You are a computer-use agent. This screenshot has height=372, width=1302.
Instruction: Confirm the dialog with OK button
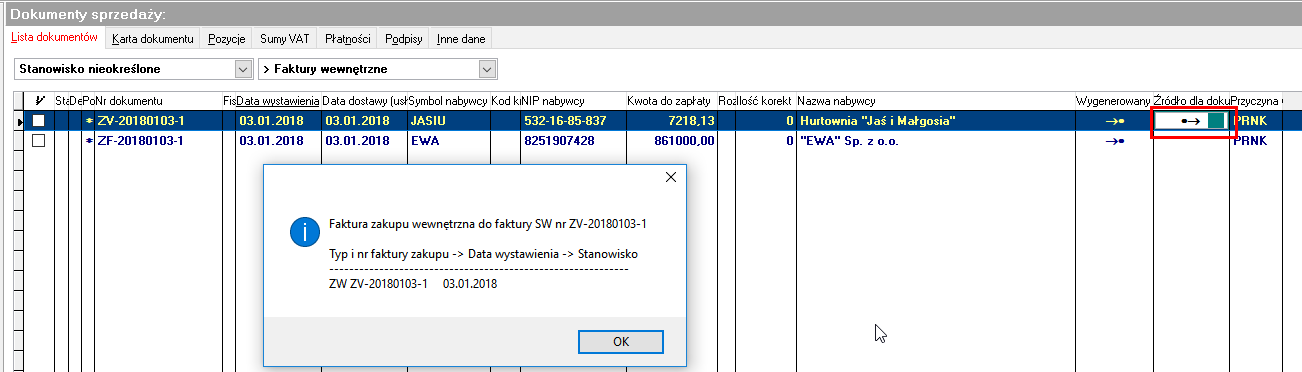(621, 341)
